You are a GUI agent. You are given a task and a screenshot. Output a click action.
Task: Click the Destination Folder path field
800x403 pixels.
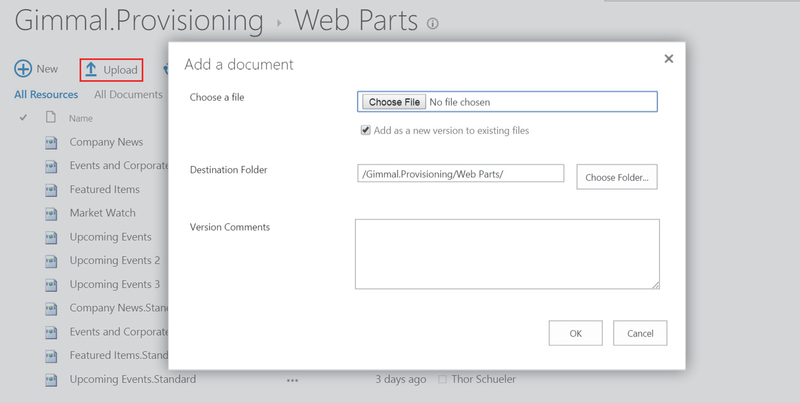pyautogui.click(x=460, y=173)
